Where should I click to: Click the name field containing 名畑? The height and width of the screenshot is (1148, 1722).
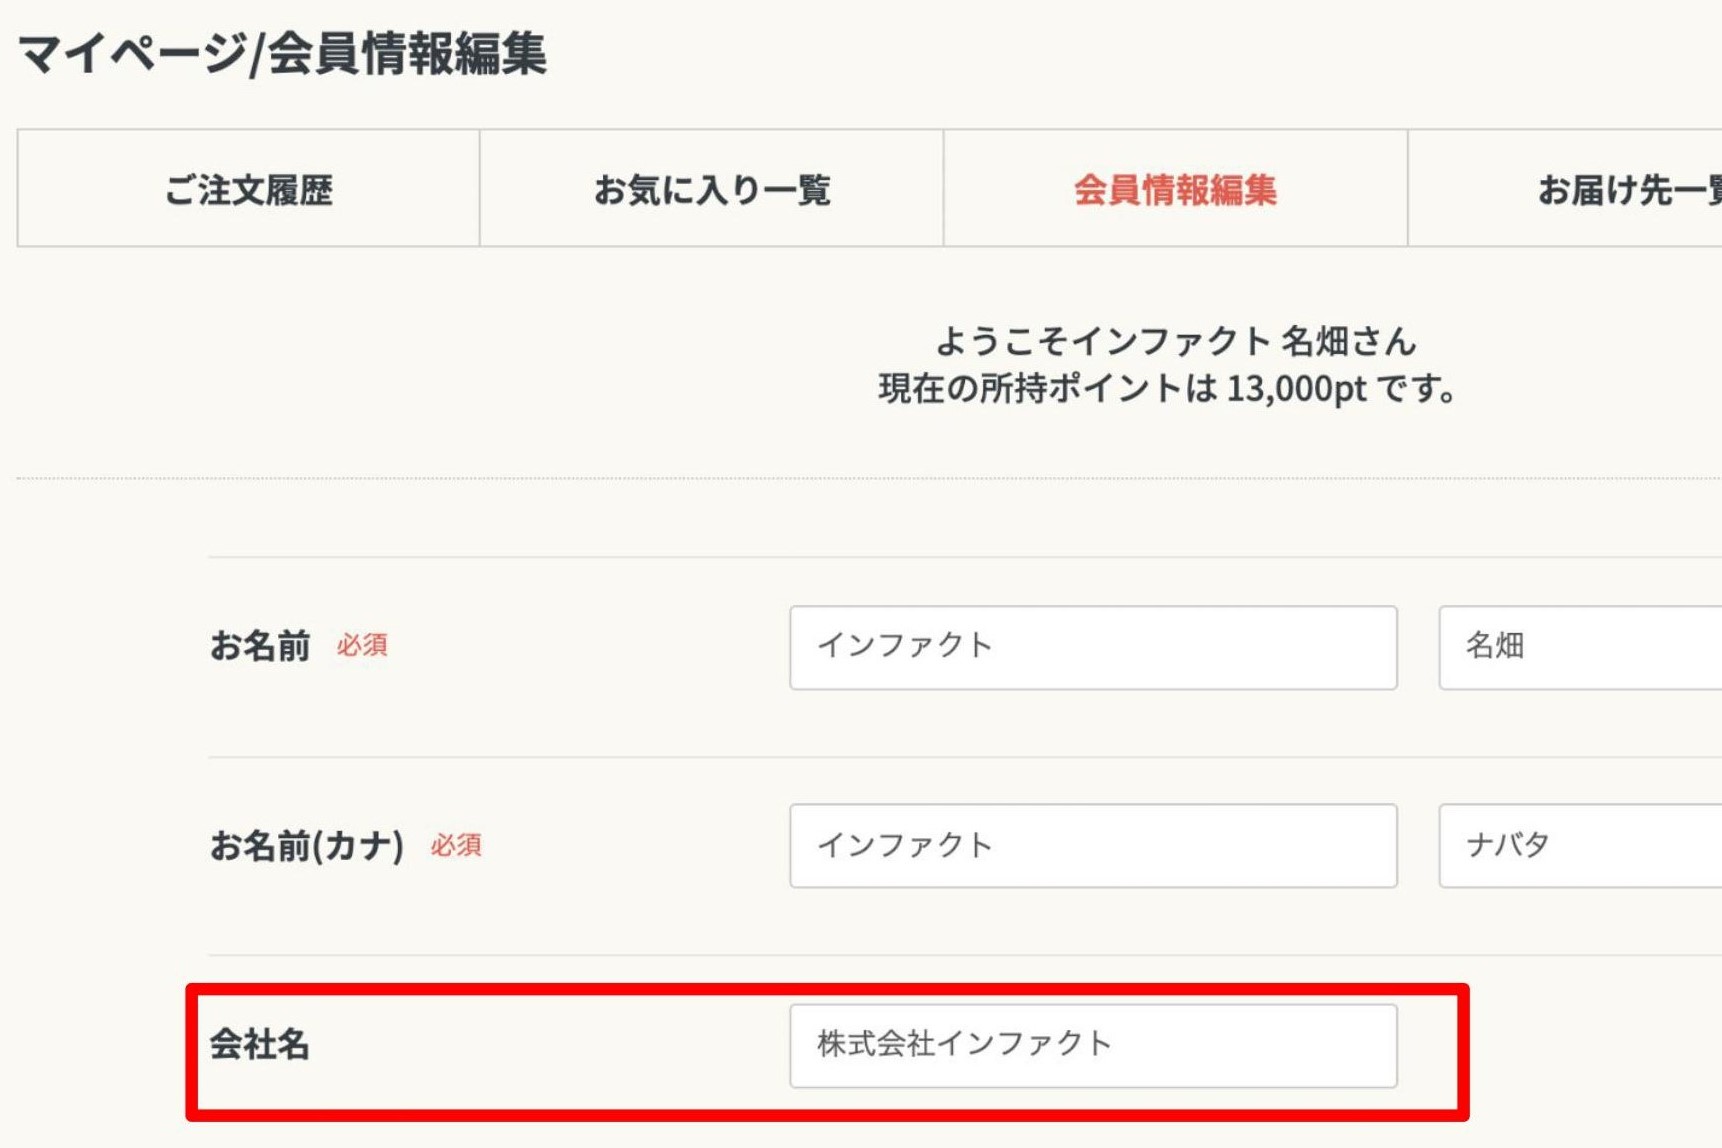pos(1580,647)
